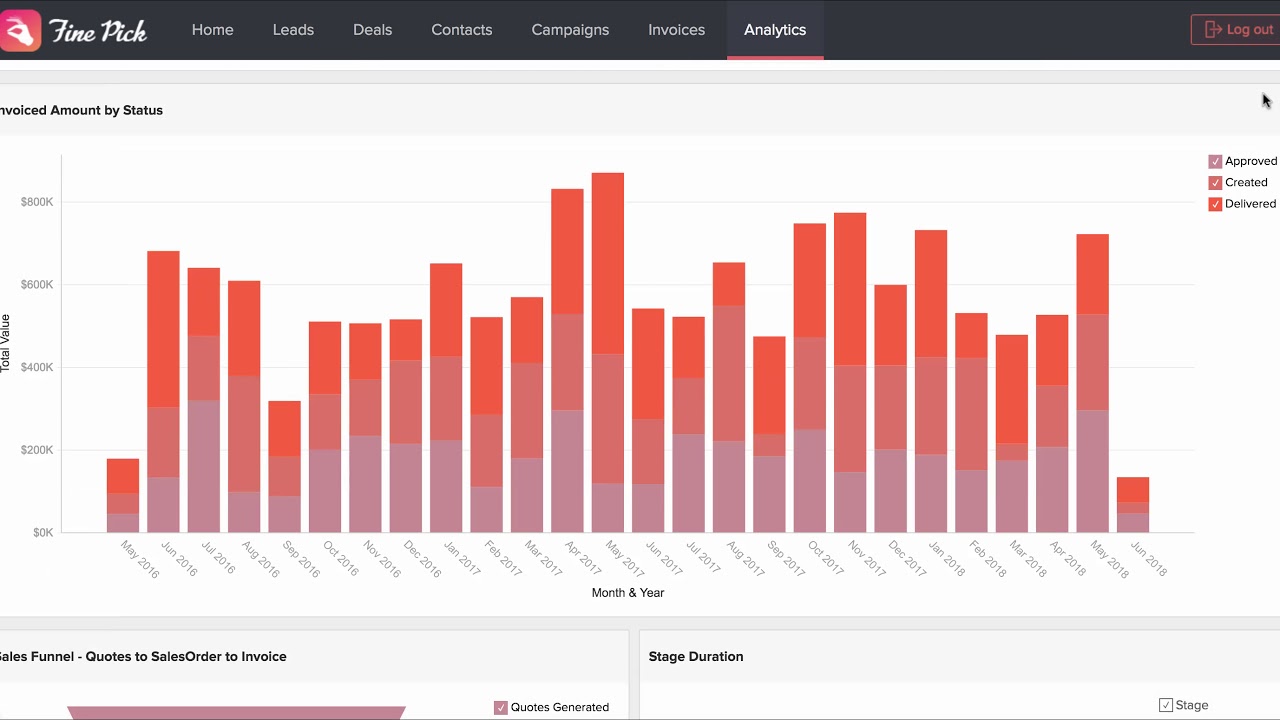Go to the Home tab
1280x720 pixels.
click(212, 30)
